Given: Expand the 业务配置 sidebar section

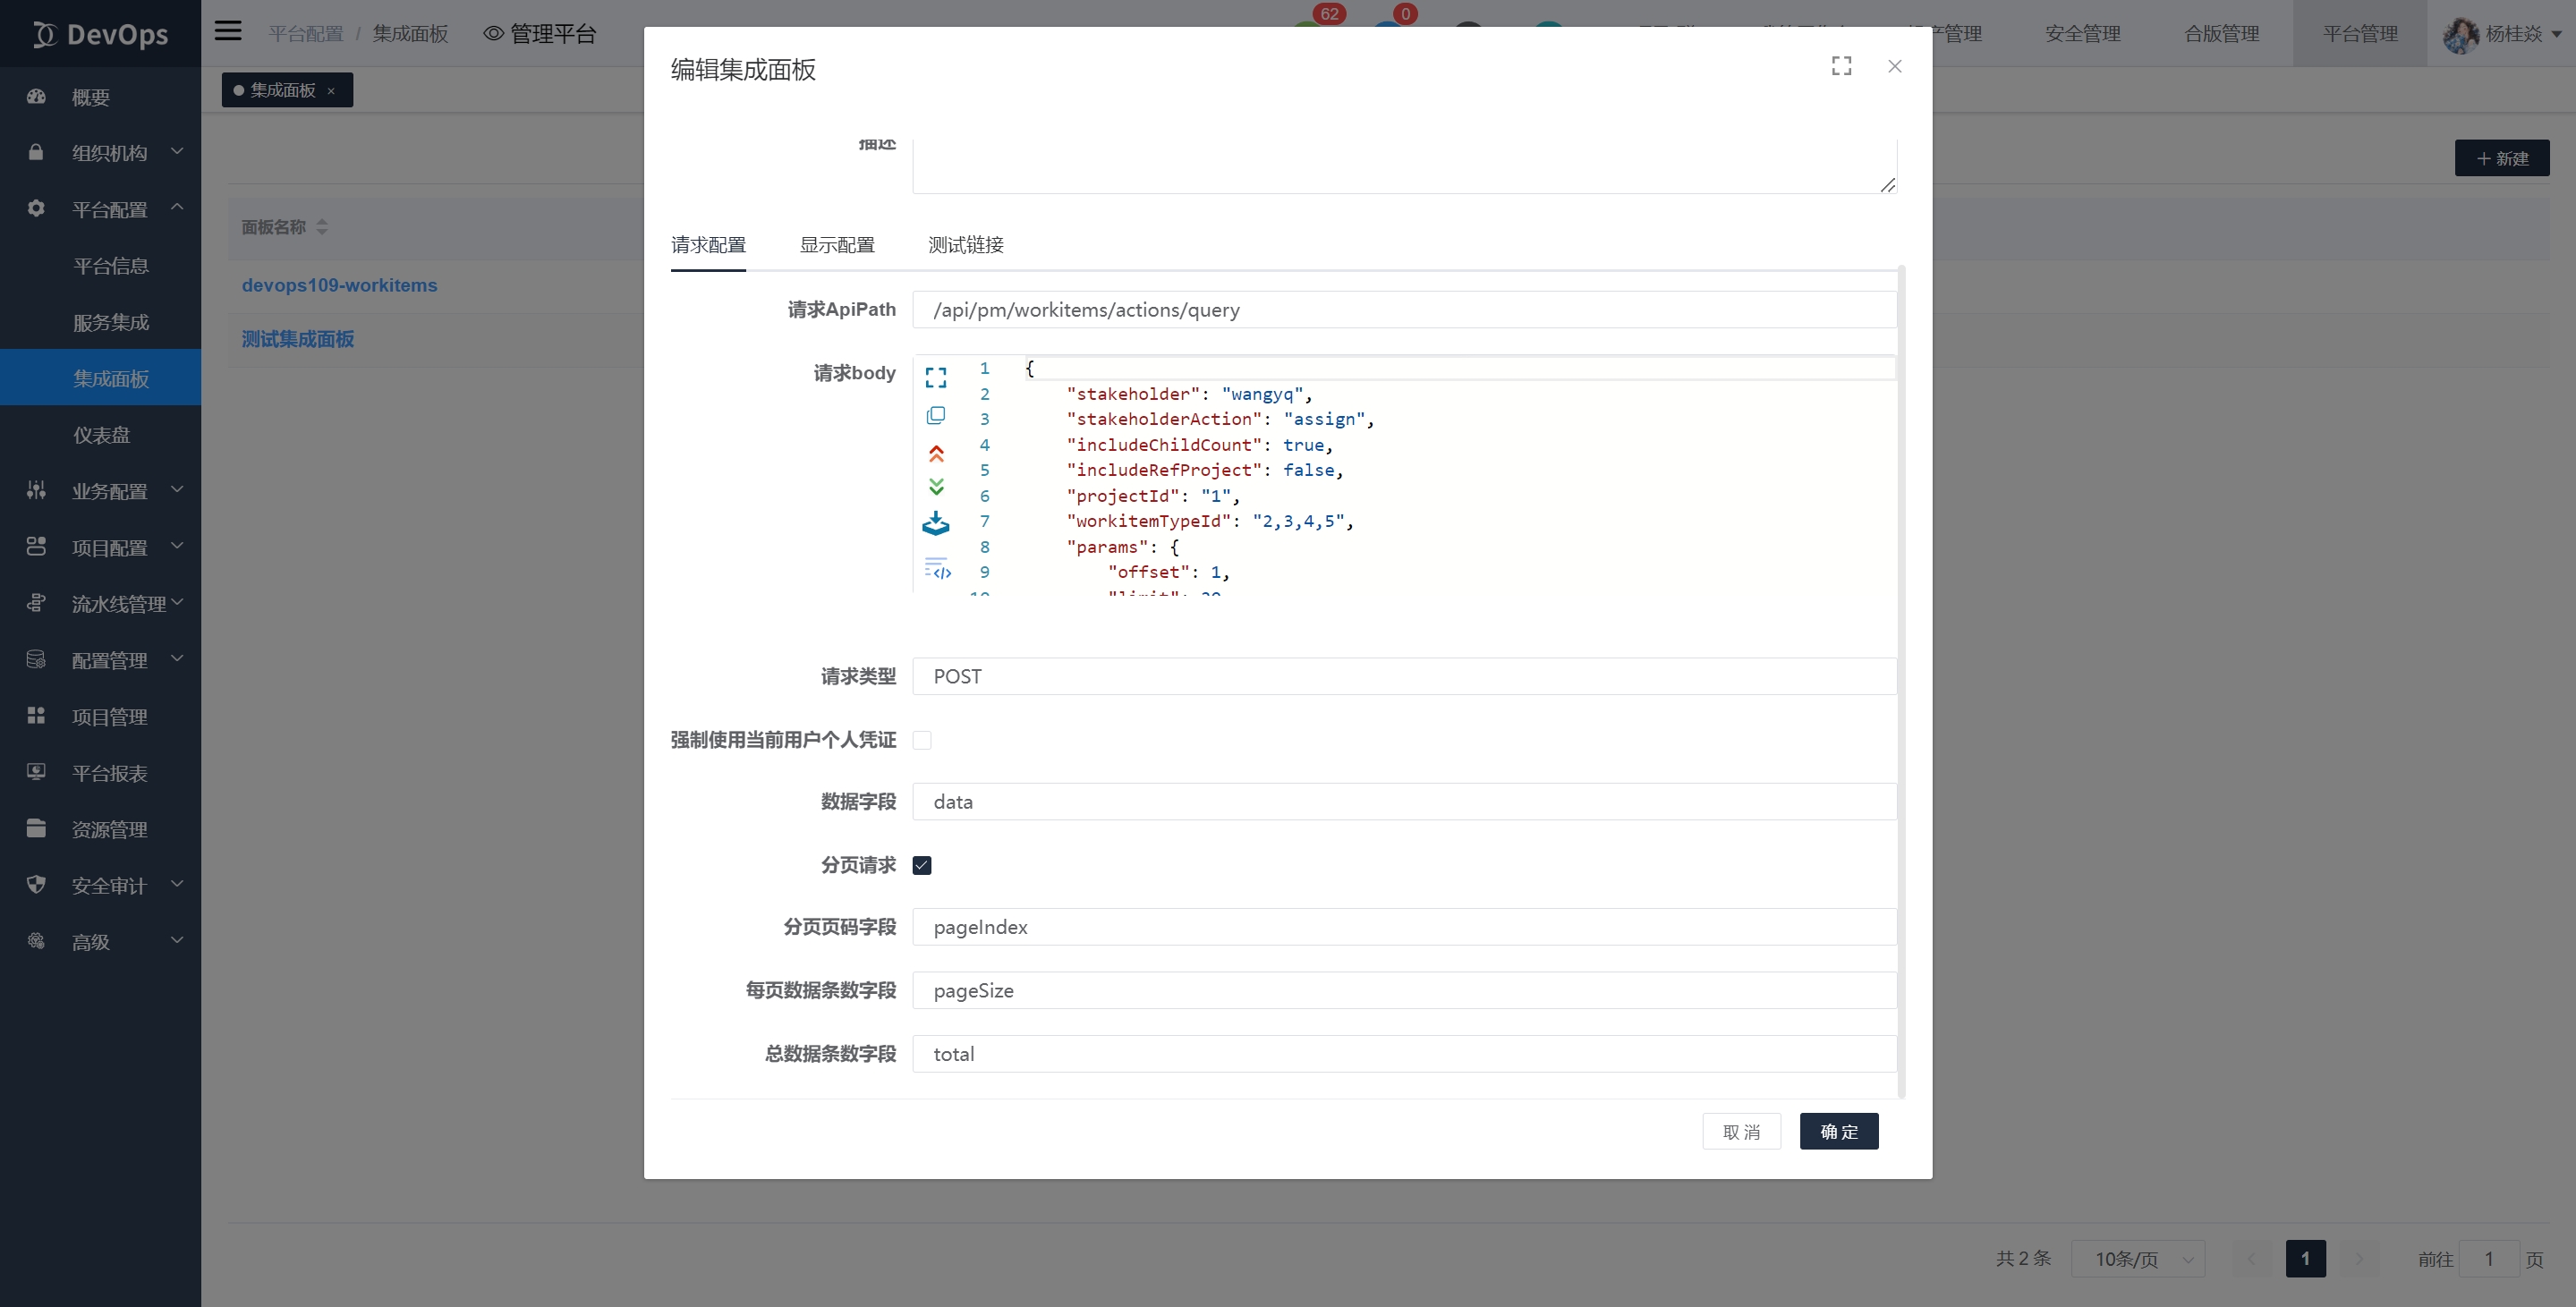Looking at the screenshot, I should (x=108, y=491).
